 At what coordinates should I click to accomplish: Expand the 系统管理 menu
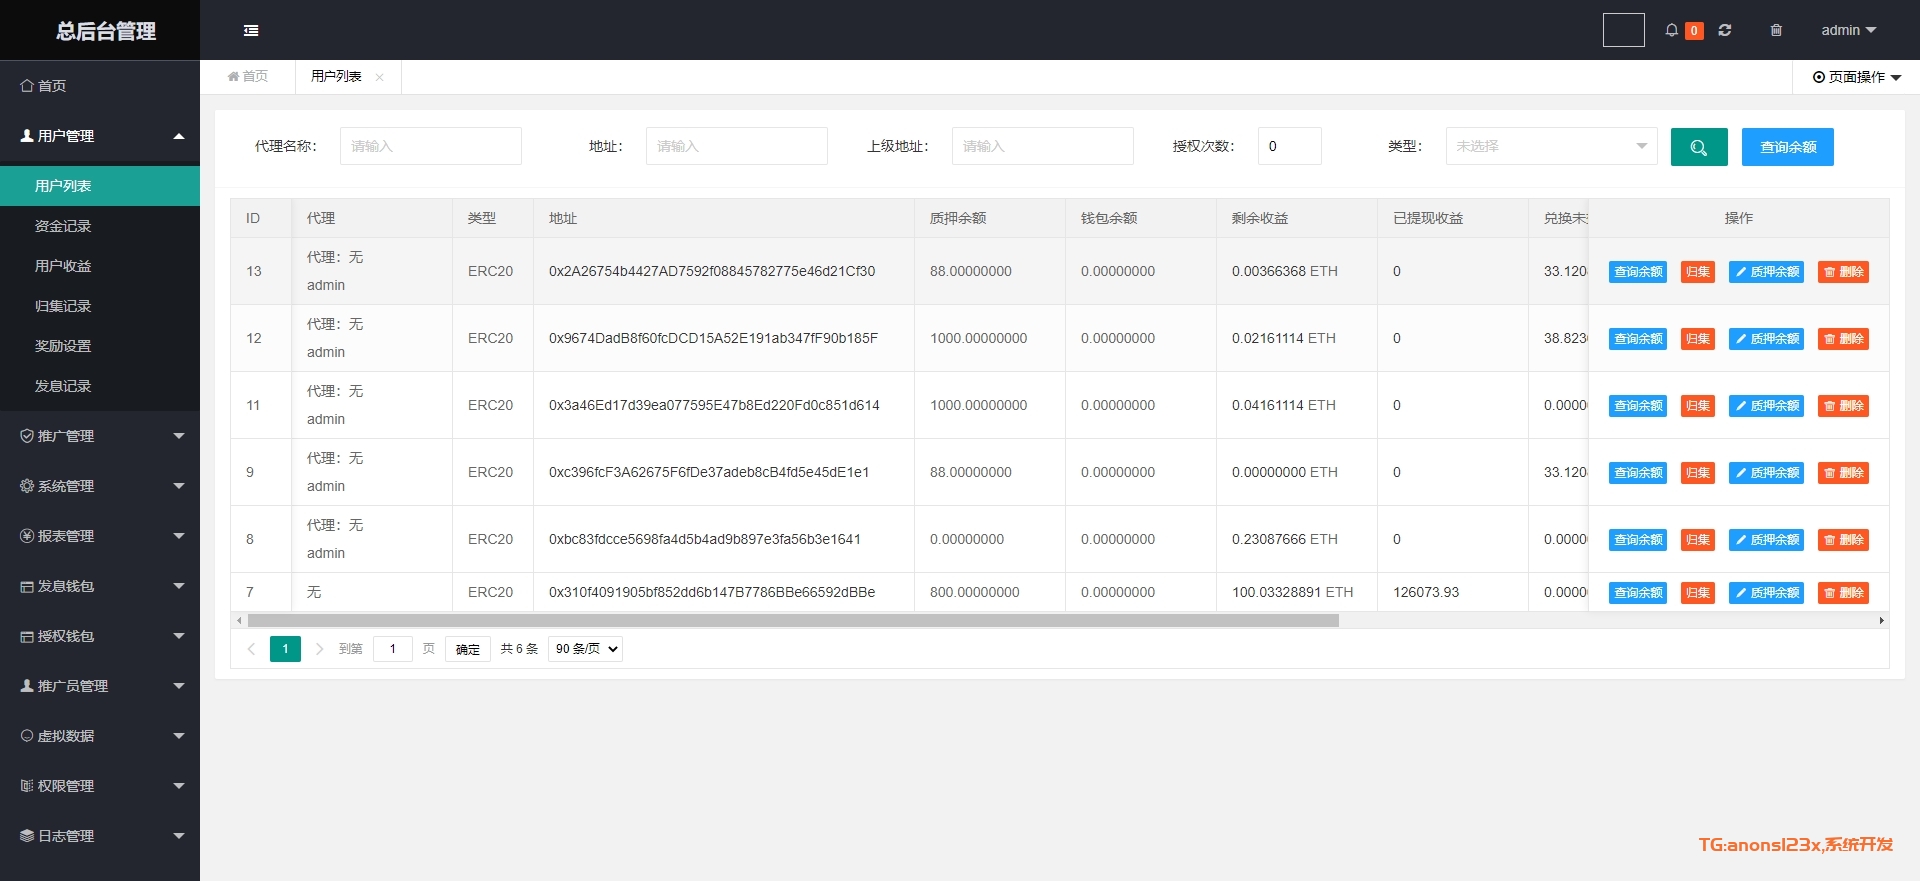100,486
